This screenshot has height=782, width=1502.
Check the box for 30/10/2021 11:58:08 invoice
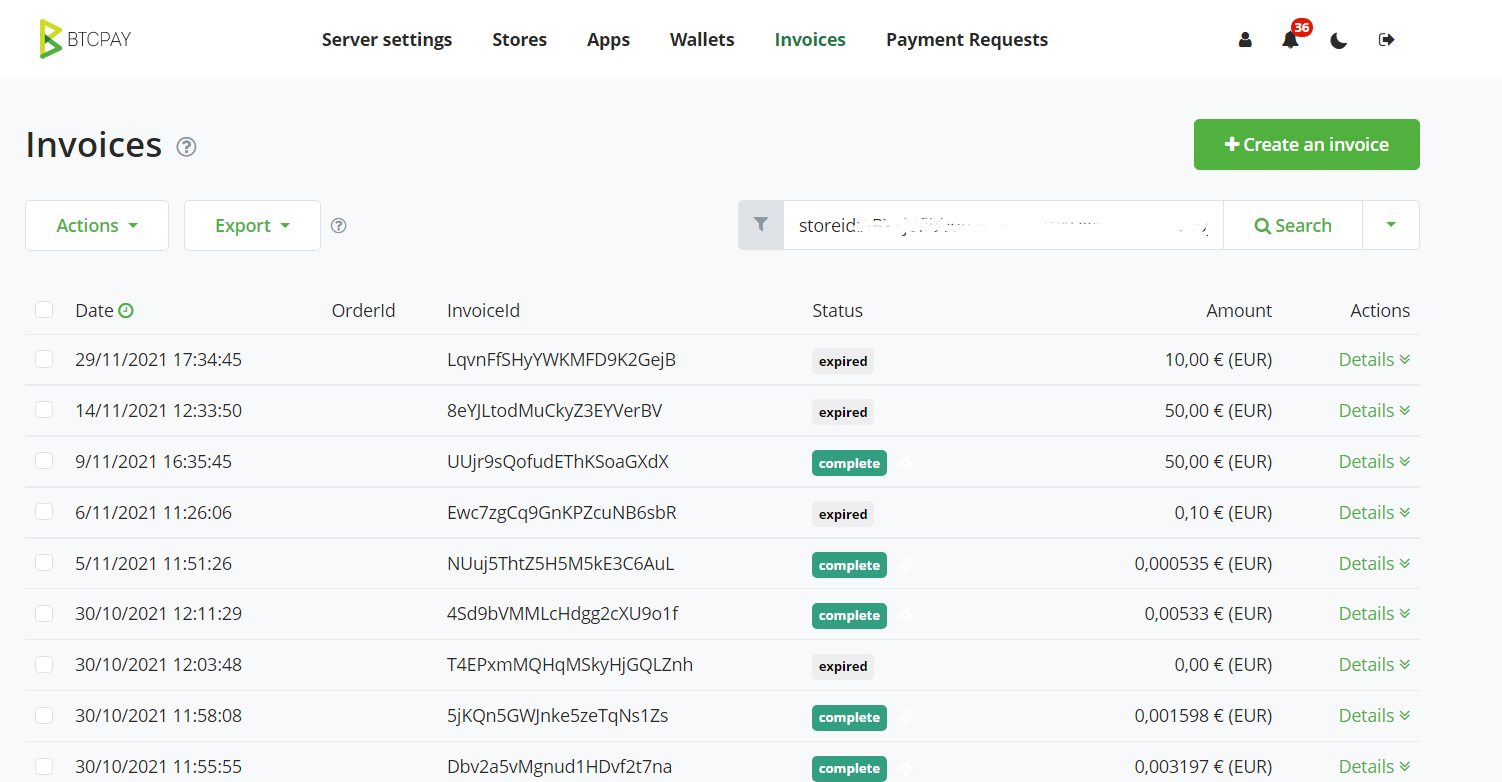coord(44,715)
